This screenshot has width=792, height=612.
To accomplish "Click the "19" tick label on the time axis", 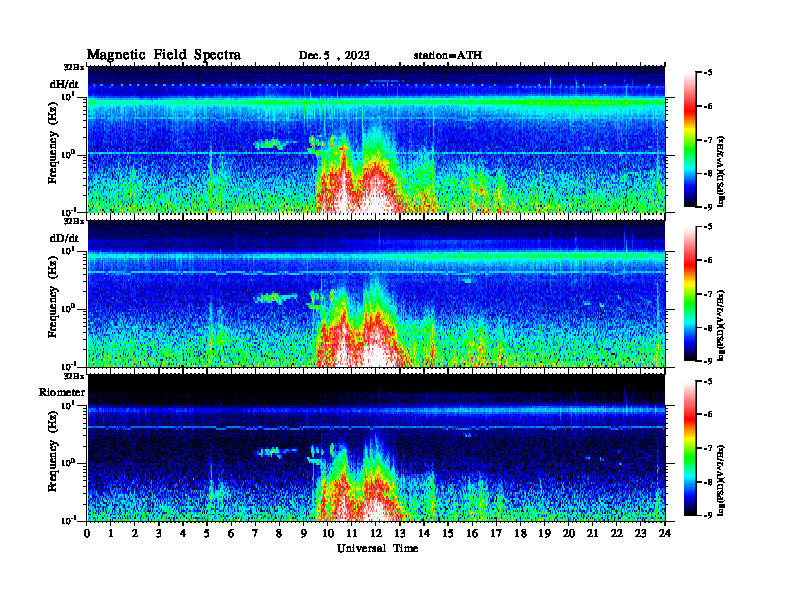I will pyautogui.click(x=544, y=533).
